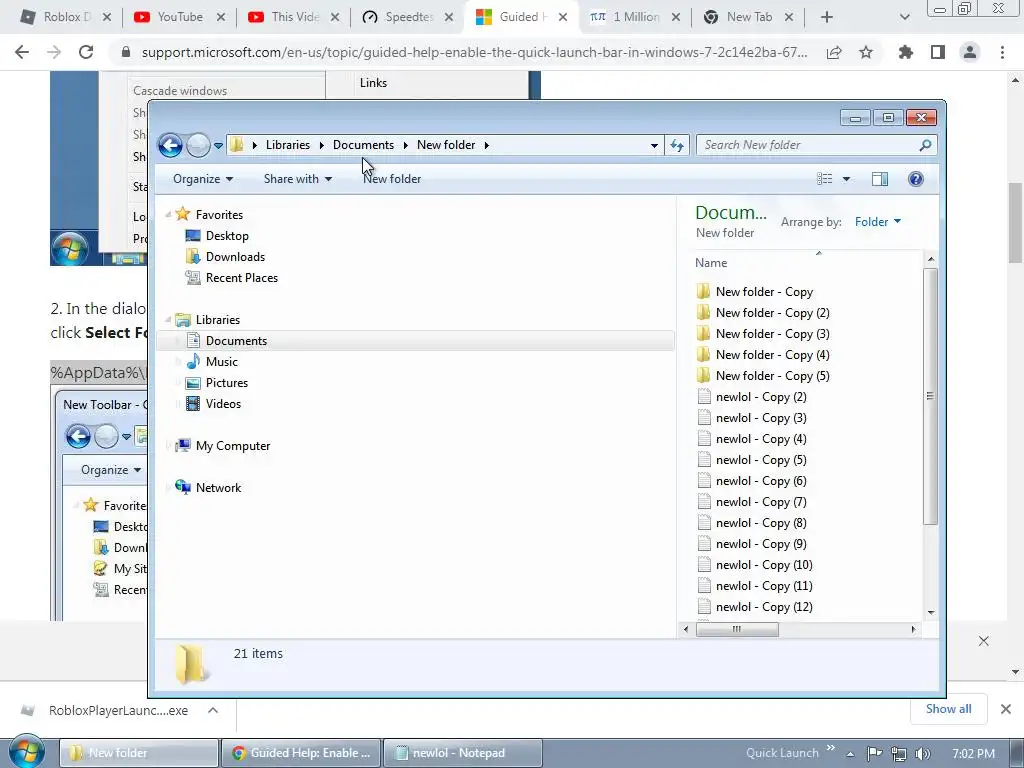Click the volume speaker tray icon
The width and height of the screenshot is (1024, 768).
click(x=922, y=754)
